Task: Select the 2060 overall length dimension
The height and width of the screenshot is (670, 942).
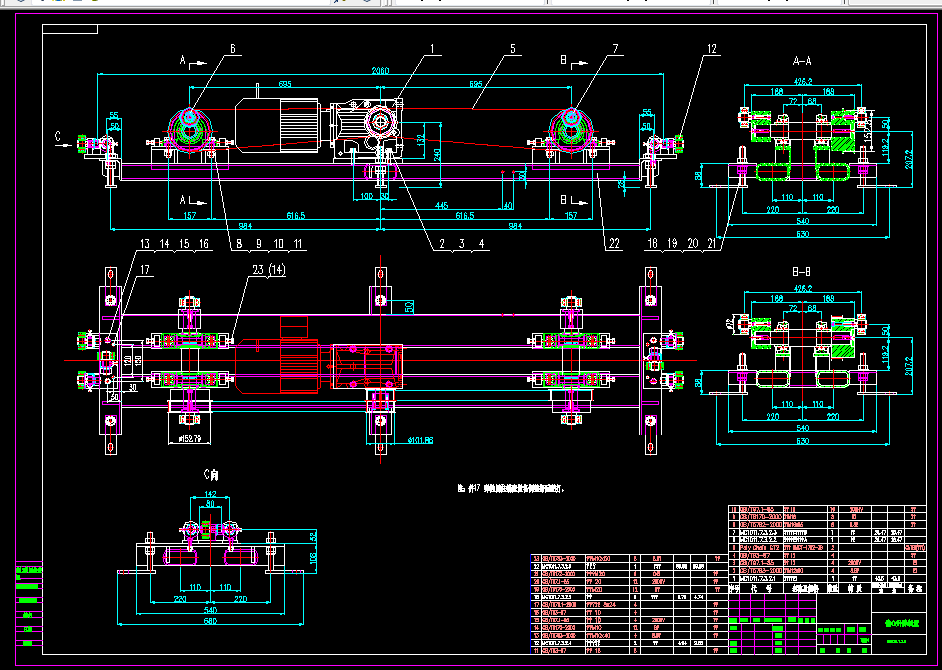Action: (380, 70)
